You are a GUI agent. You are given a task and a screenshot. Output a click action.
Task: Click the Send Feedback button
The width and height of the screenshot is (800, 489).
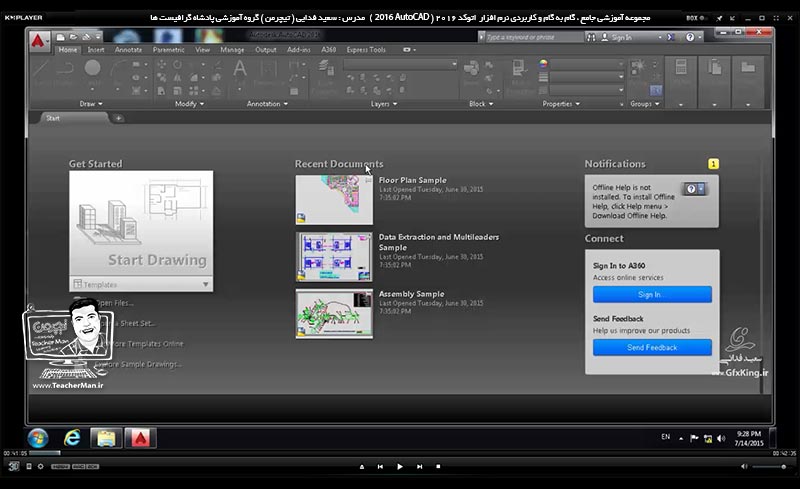point(652,347)
